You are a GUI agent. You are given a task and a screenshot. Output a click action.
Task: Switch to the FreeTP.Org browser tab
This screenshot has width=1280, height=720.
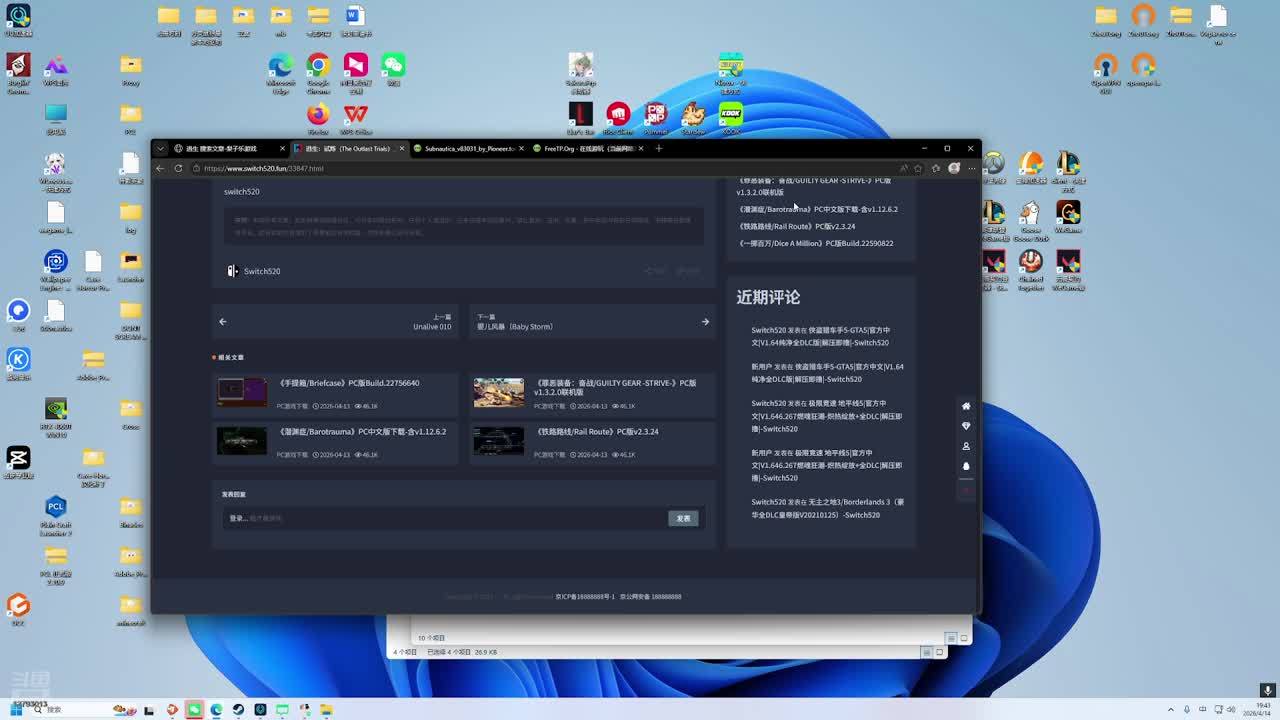coord(588,148)
